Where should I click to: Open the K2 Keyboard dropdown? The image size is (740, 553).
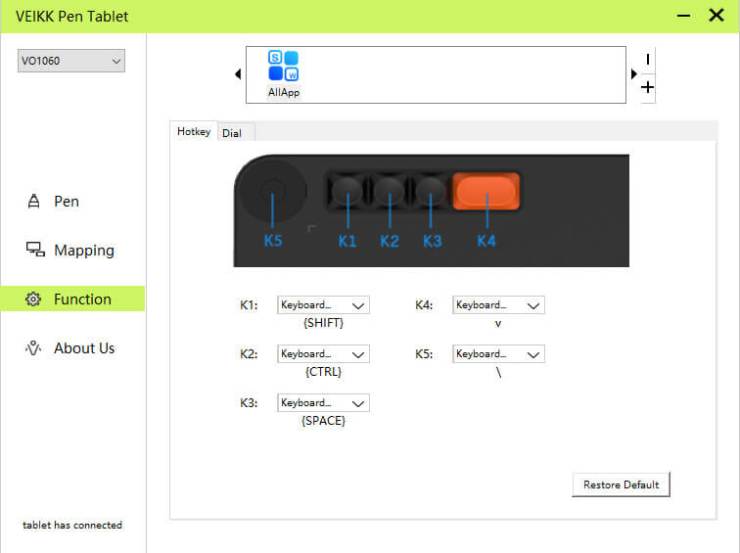(x=323, y=354)
